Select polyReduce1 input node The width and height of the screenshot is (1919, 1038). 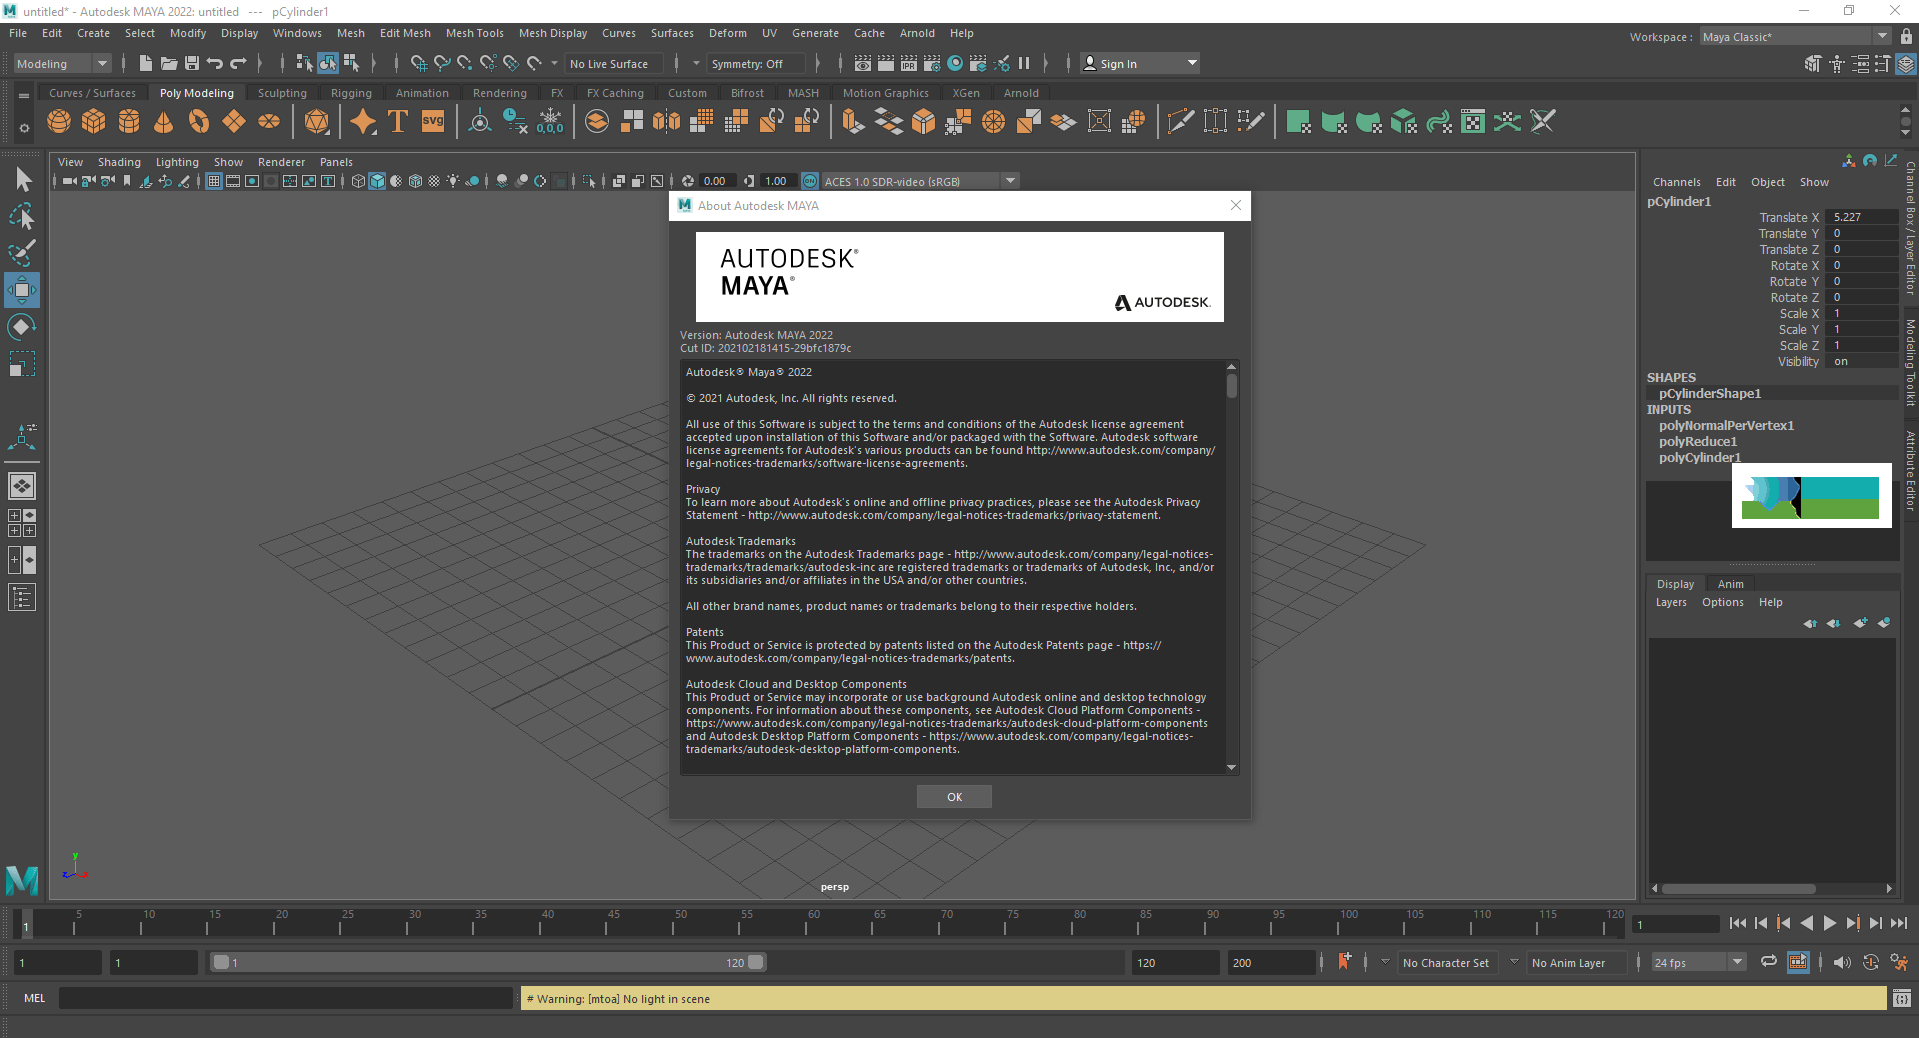point(1698,441)
